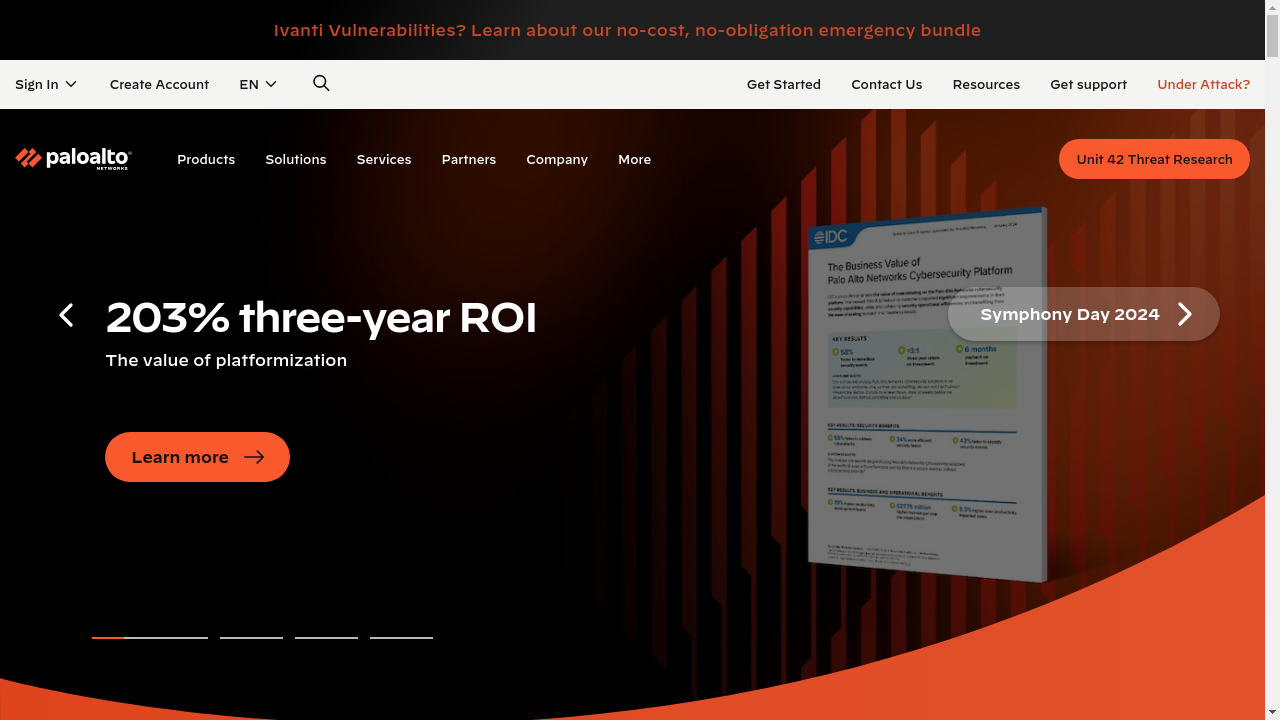Advance carousel with right chevron arrow
This screenshot has width=1280, height=720.
[1185, 314]
